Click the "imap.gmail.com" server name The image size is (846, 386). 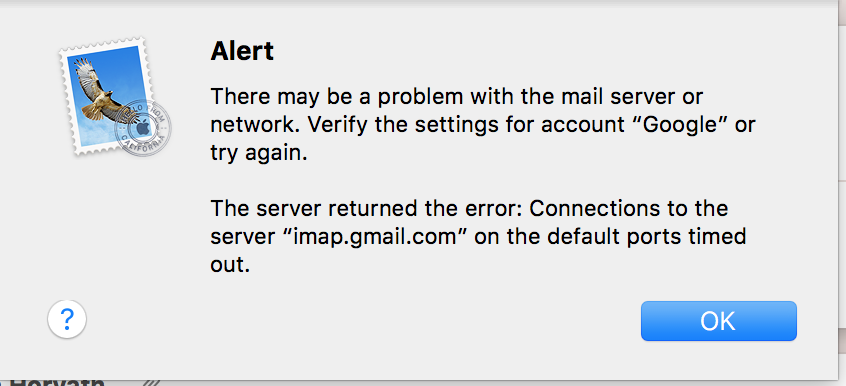coord(359,236)
